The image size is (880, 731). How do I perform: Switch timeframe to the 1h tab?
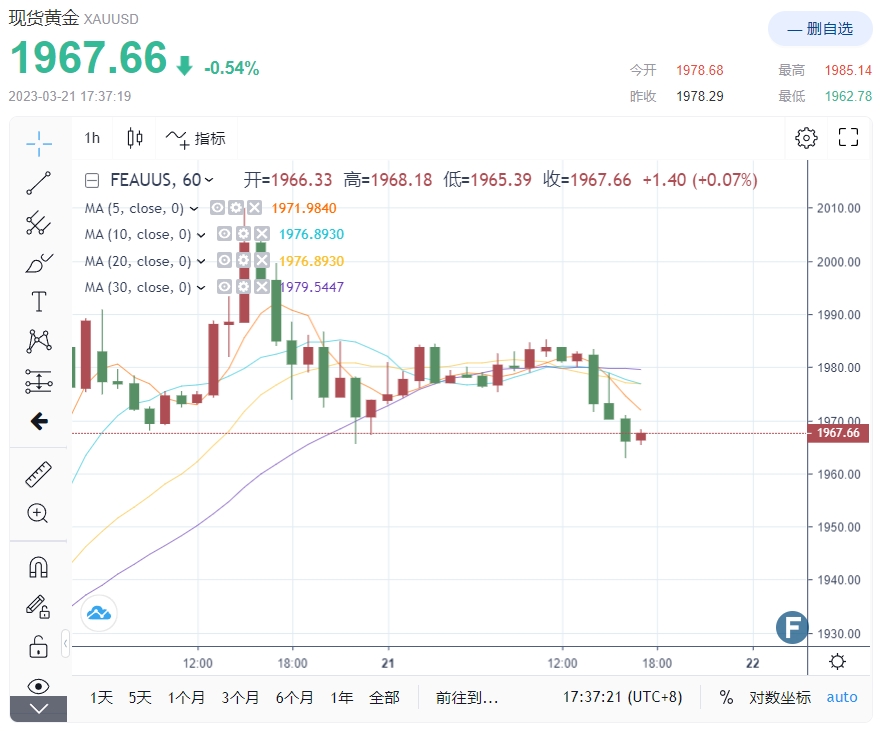click(92, 137)
